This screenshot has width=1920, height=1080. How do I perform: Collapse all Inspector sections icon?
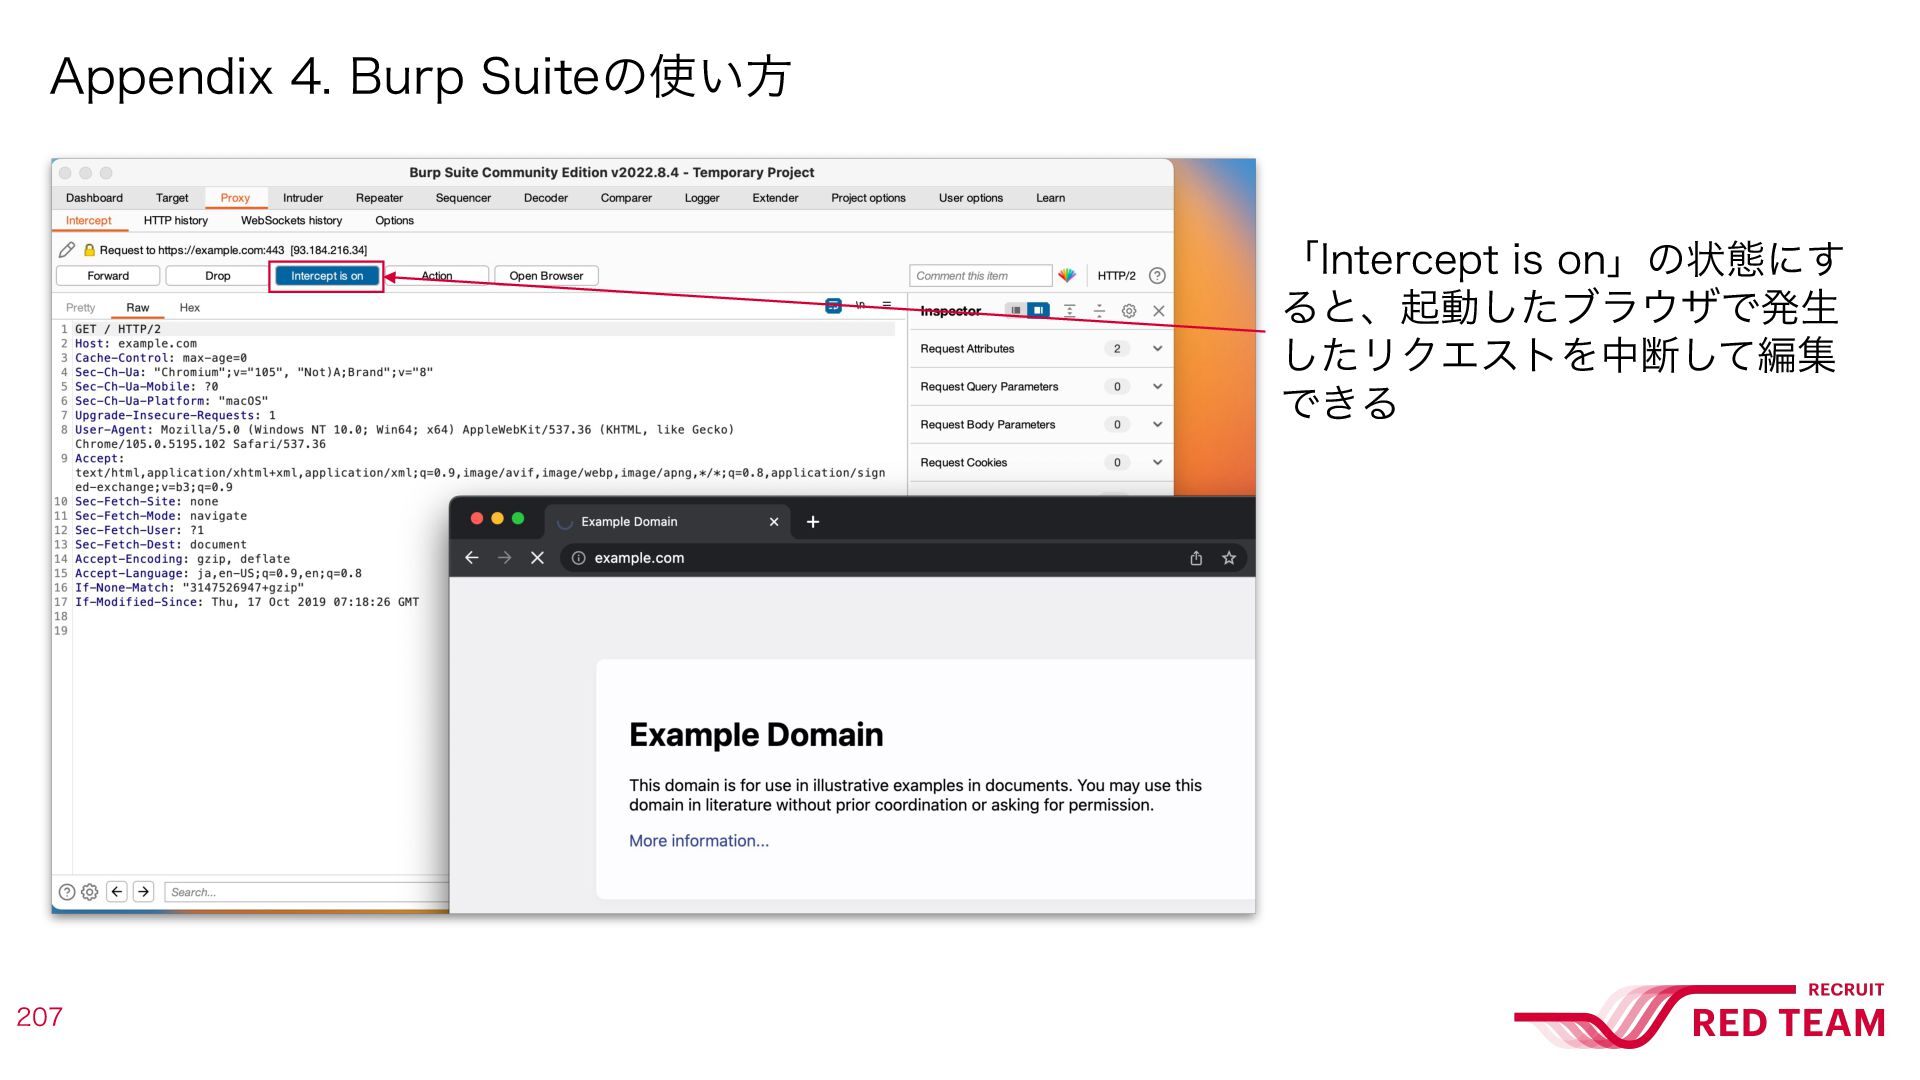point(1099,311)
